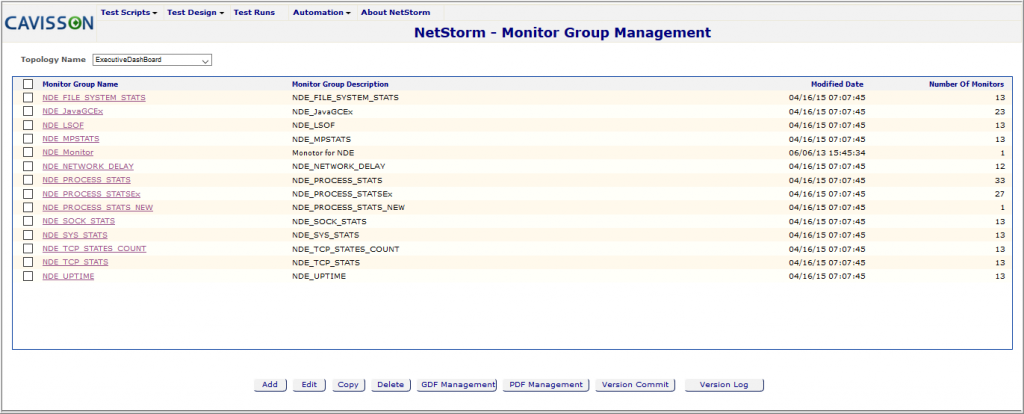The height and width of the screenshot is (414, 1024).
Task: Click the monitor count 23 cell
Action: tap(999, 111)
